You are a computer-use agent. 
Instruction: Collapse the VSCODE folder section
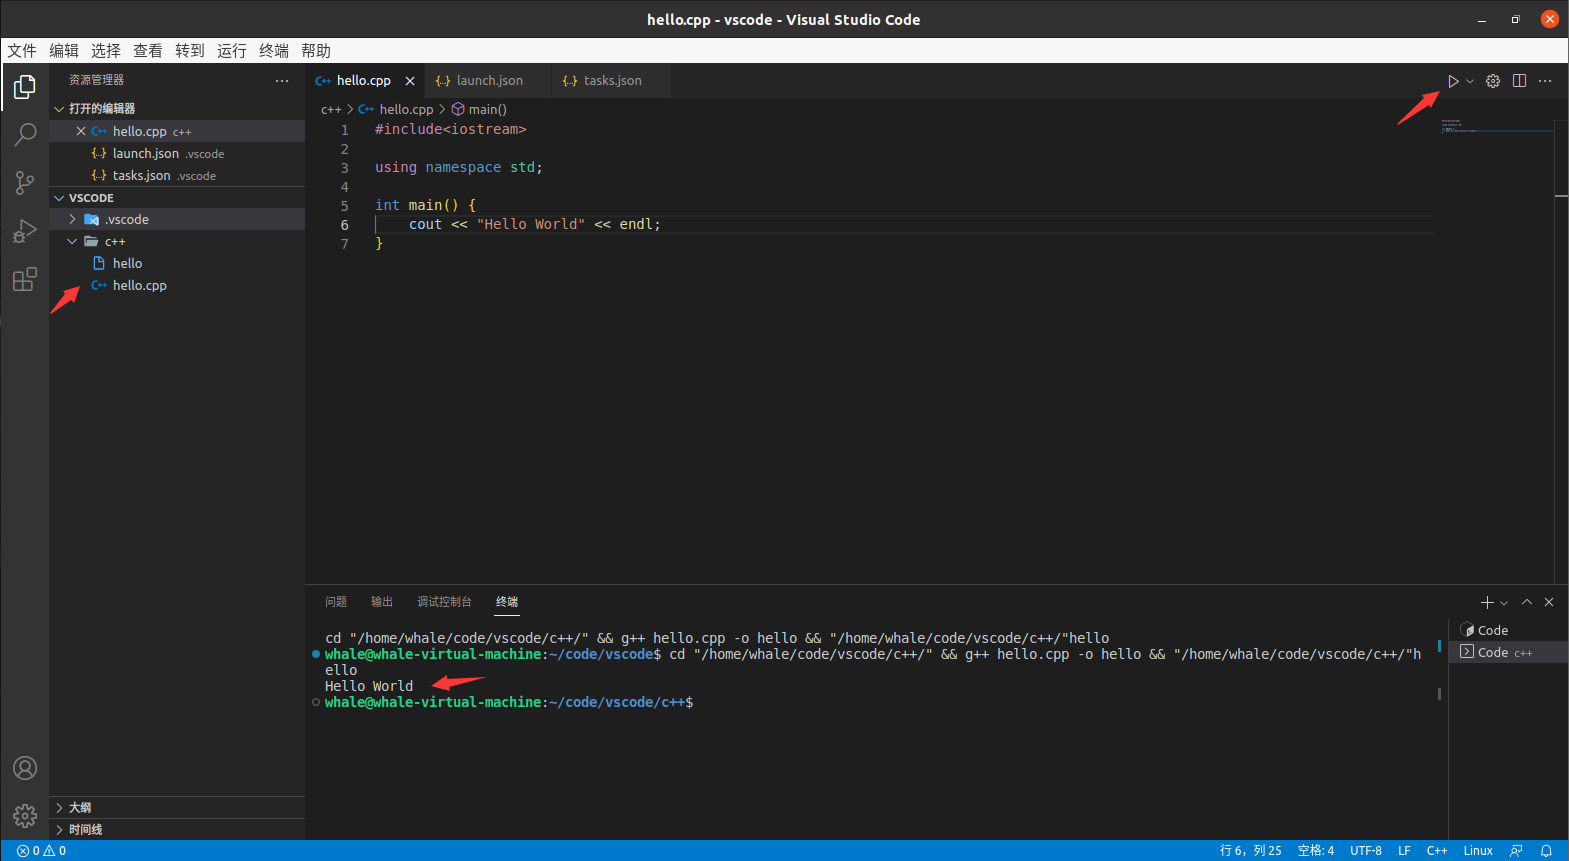177,198
